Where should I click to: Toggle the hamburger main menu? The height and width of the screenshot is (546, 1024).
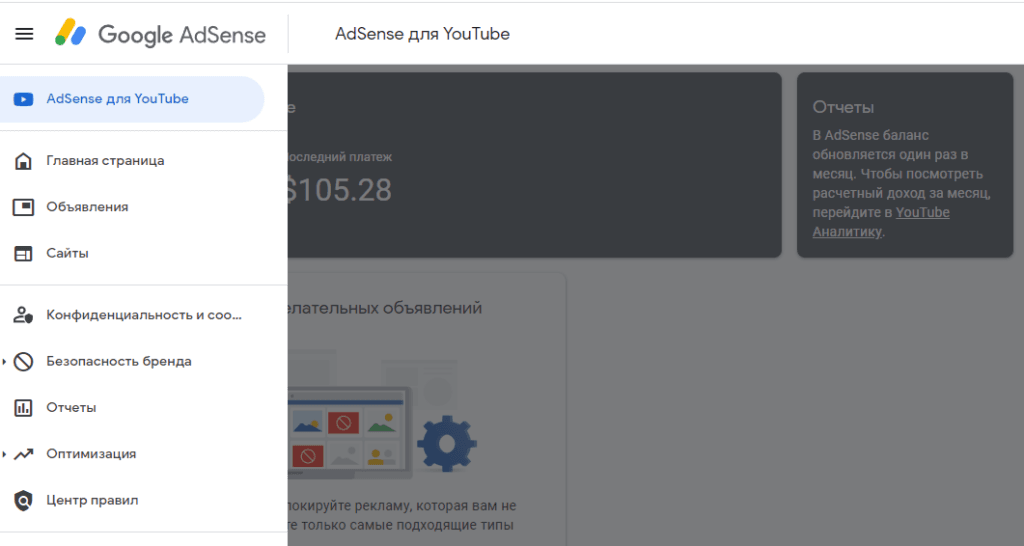coord(24,34)
